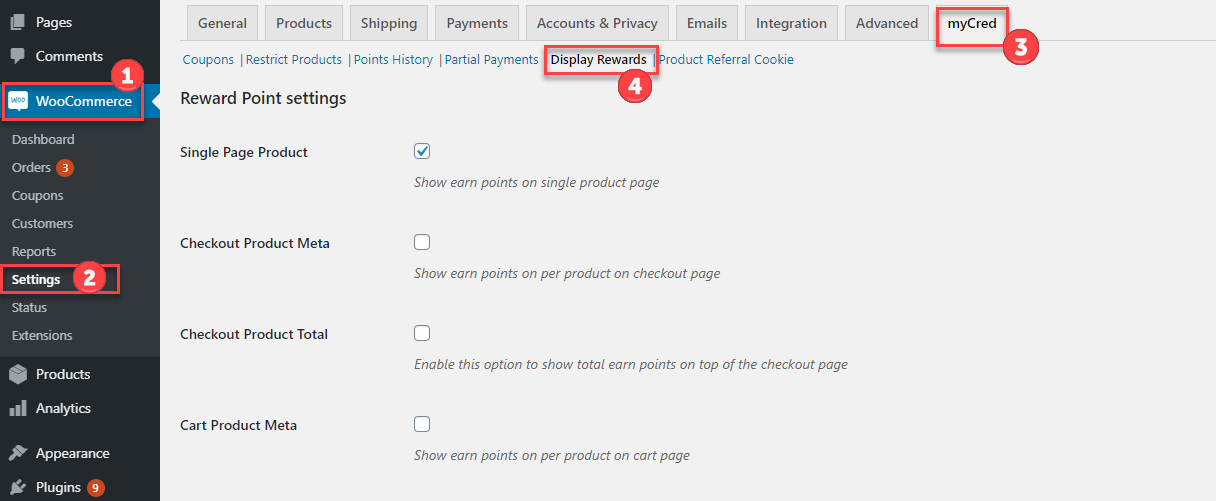Click the WooCommerce logo icon
Image resolution: width=1216 pixels, height=501 pixels.
pyautogui.click(x=18, y=101)
